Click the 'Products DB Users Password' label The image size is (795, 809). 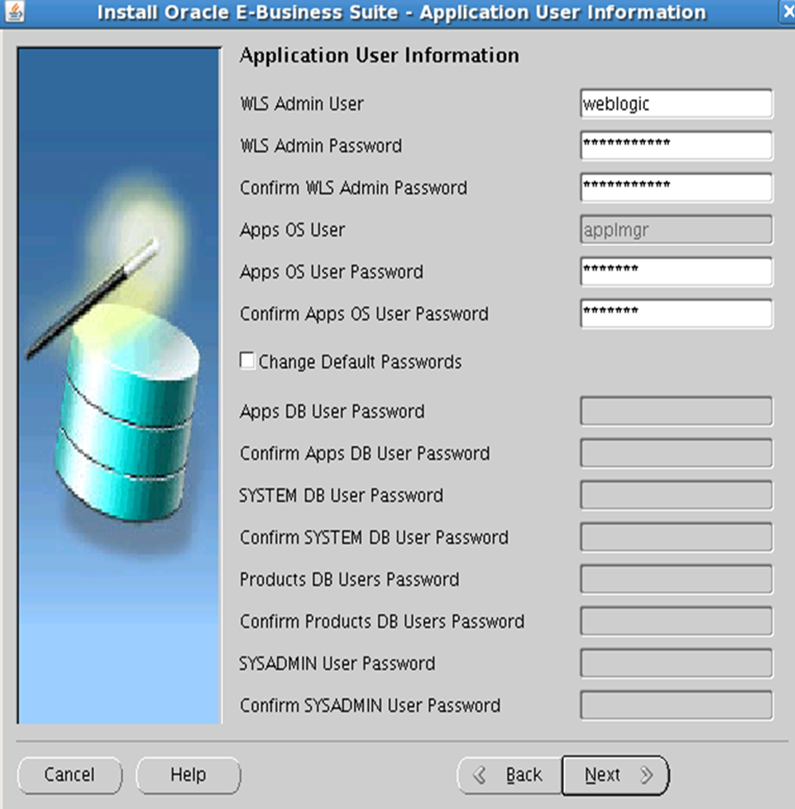349,579
